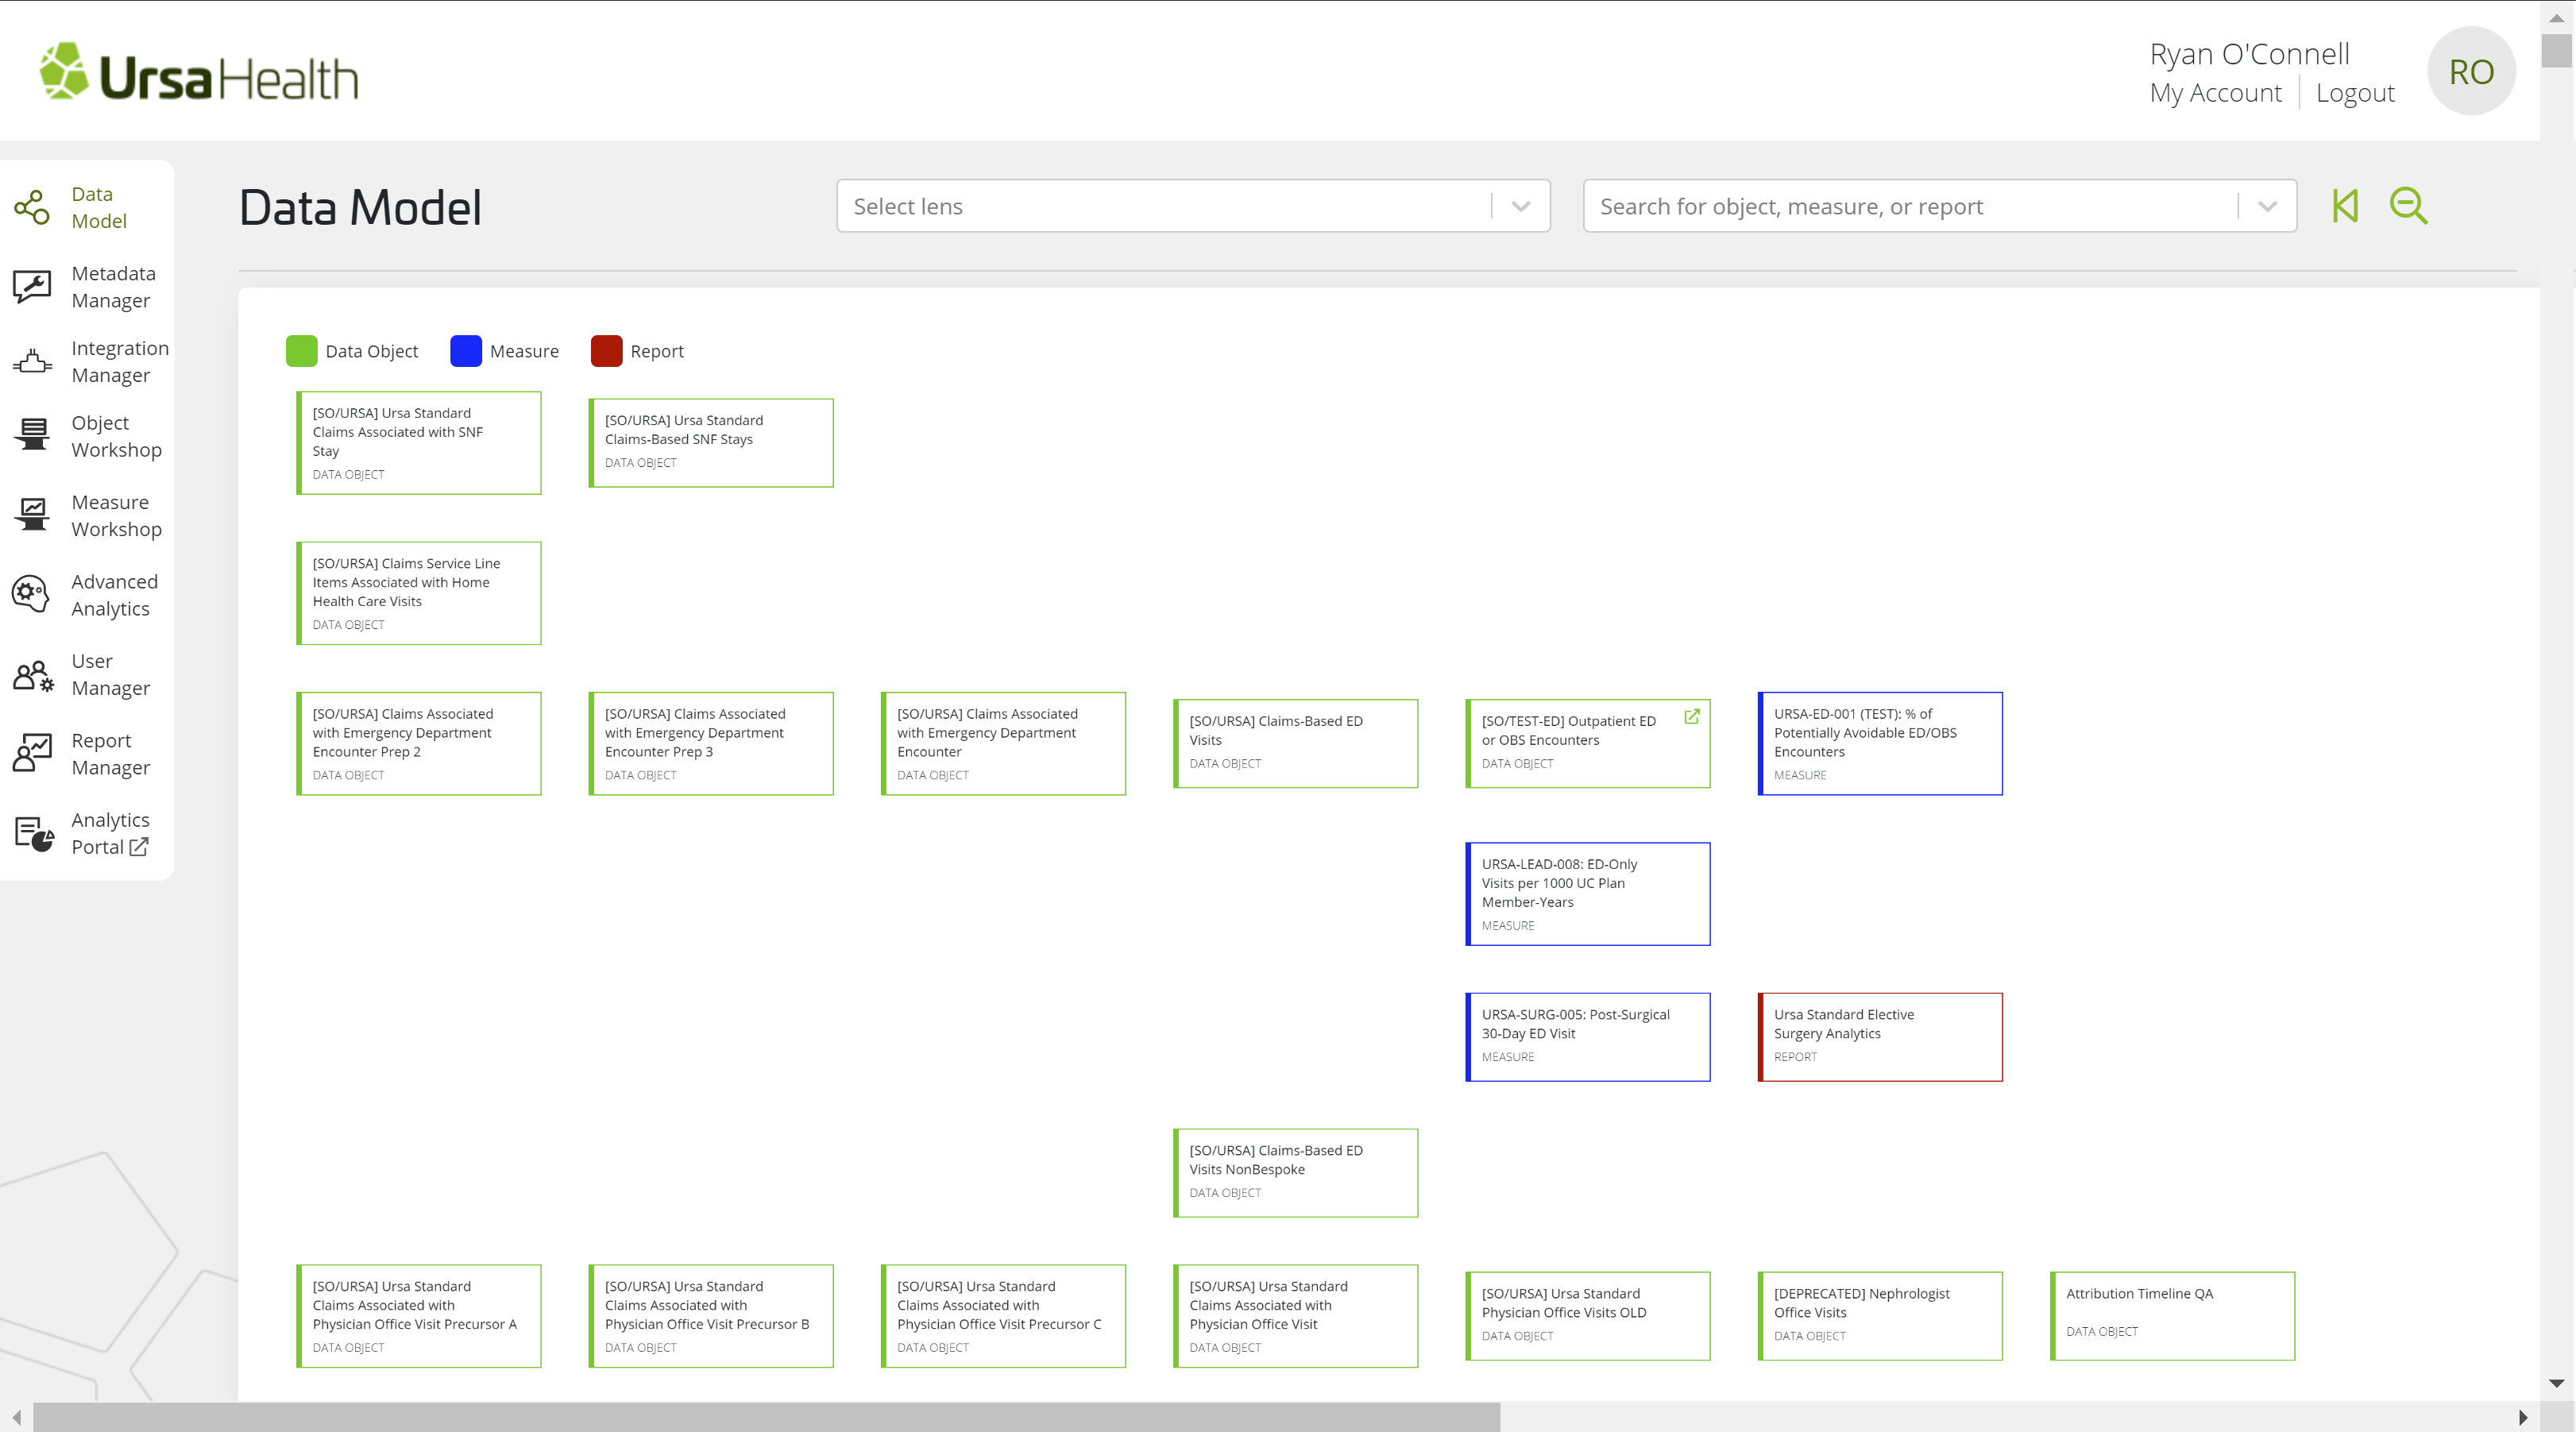Select Ursa Standard Elective Surgery Analytics report
Screen dimensions: 2576x1432
1880,1037
